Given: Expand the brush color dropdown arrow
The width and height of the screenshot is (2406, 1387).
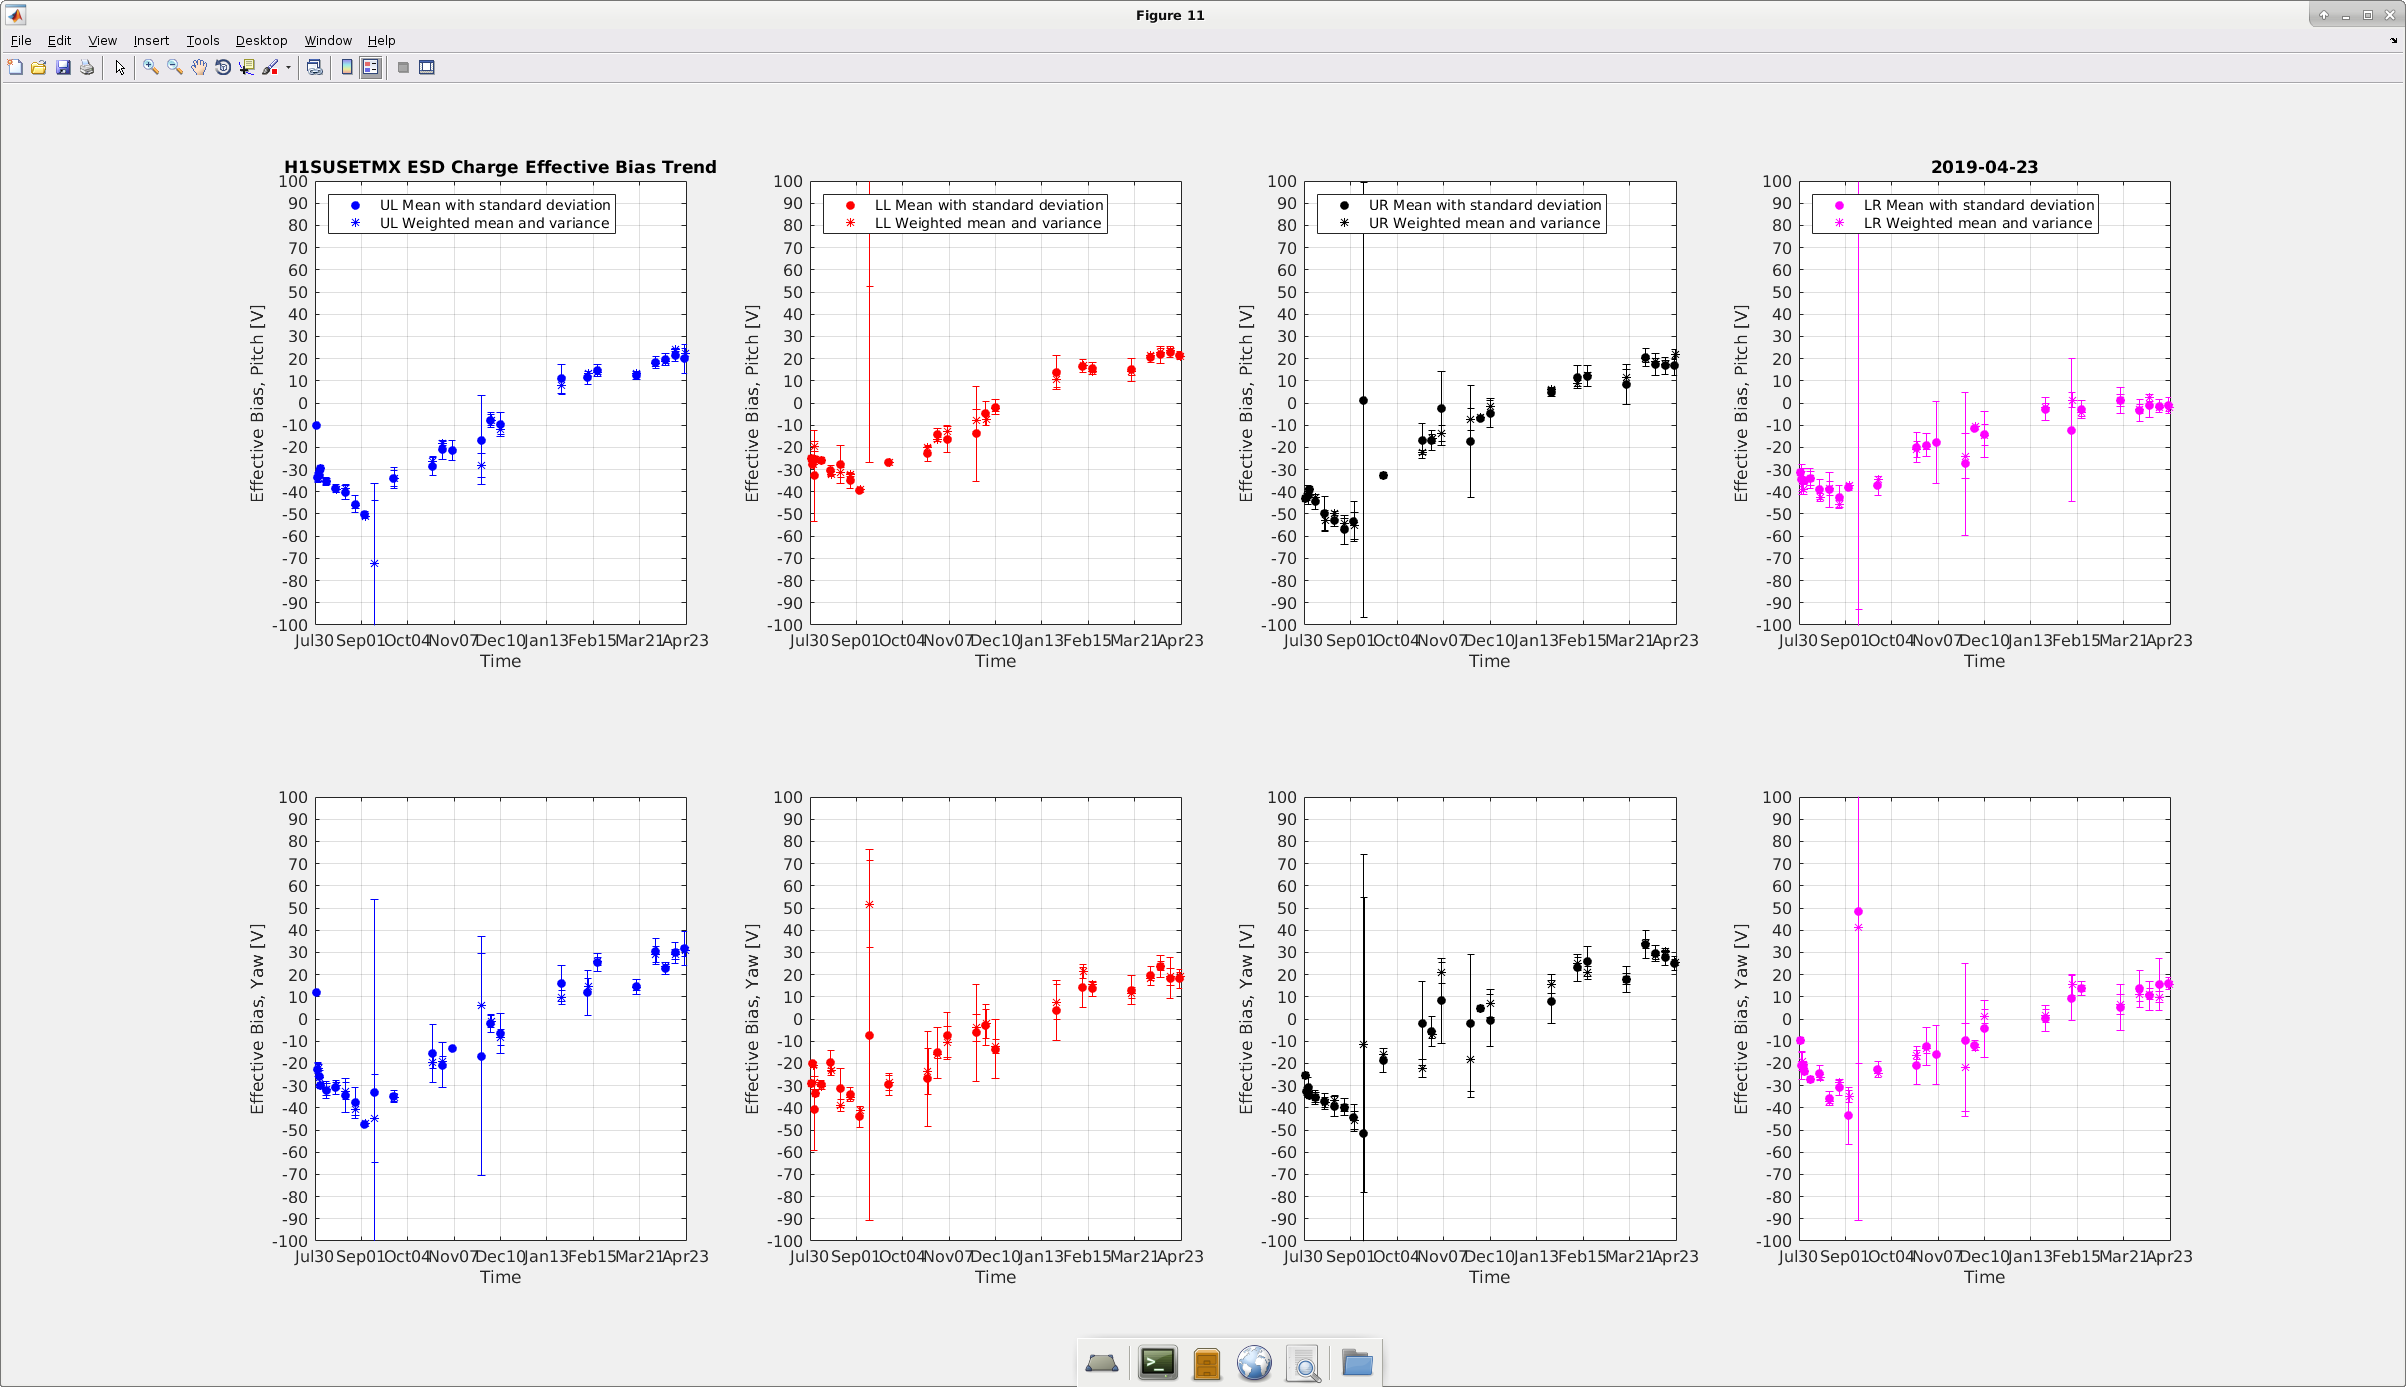Looking at the screenshot, I should tap(288, 68).
